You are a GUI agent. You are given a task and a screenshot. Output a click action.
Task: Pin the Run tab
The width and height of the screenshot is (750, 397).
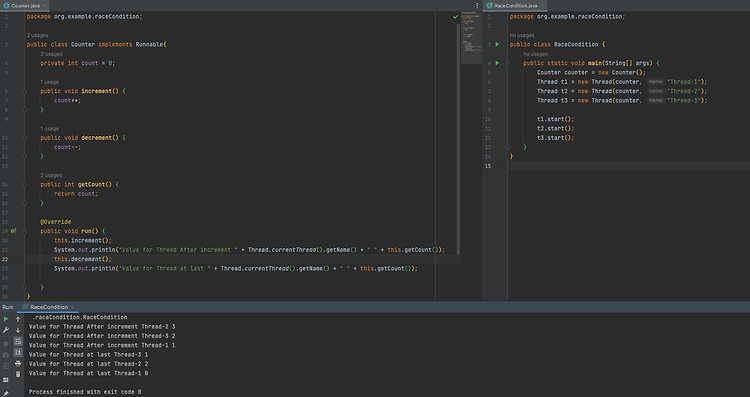[x=6, y=394]
